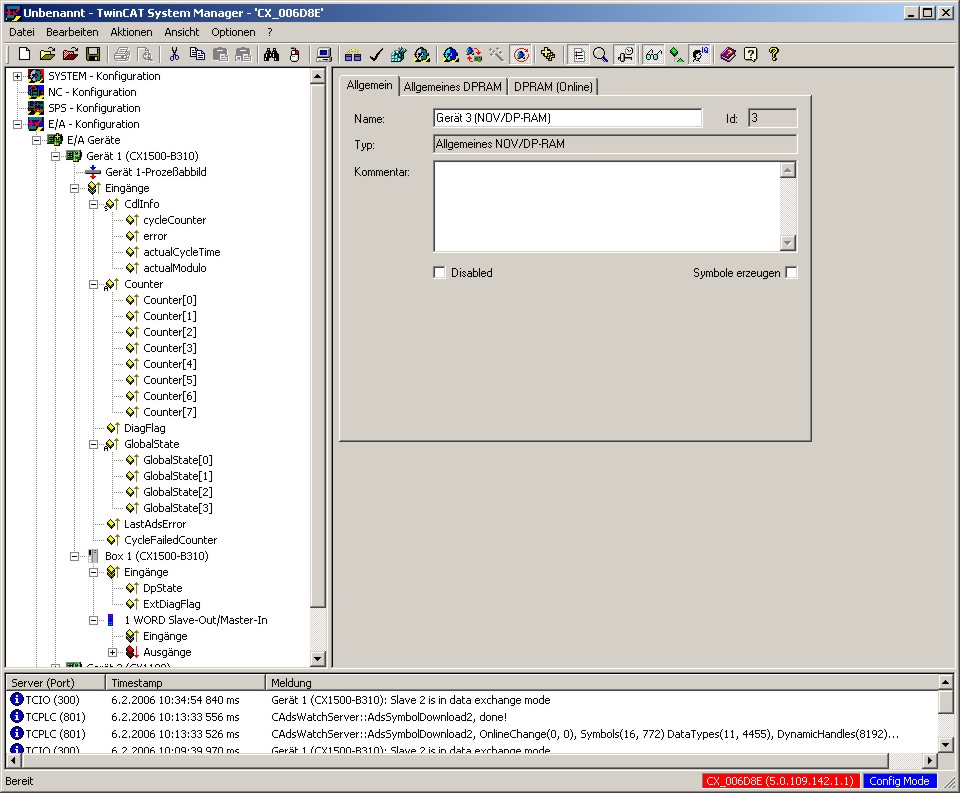Collapse Box 1 (CX1500-B310) node
Viewport: 960px width, 793px height.
(x=74, y=556)
